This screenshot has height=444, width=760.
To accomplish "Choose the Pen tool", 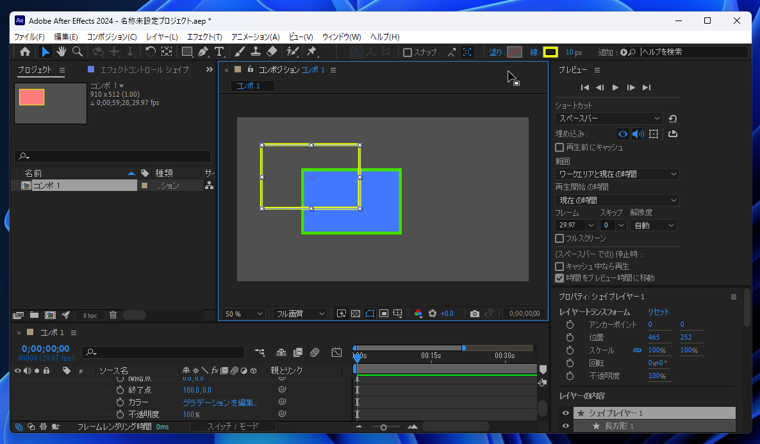I will coord(203,52).
